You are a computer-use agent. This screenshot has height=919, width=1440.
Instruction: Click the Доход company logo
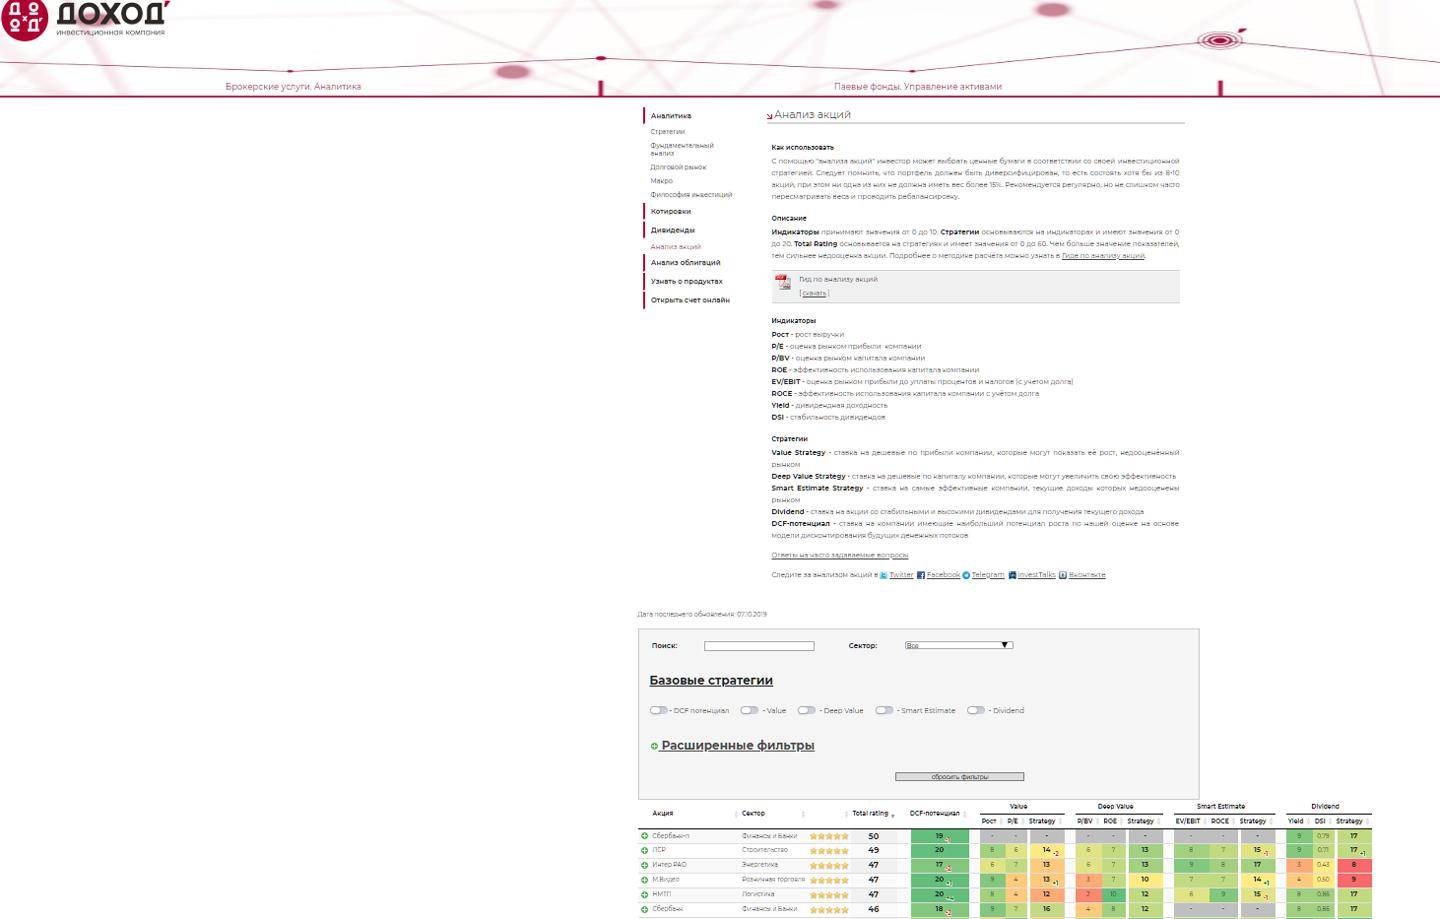(85, 20)
